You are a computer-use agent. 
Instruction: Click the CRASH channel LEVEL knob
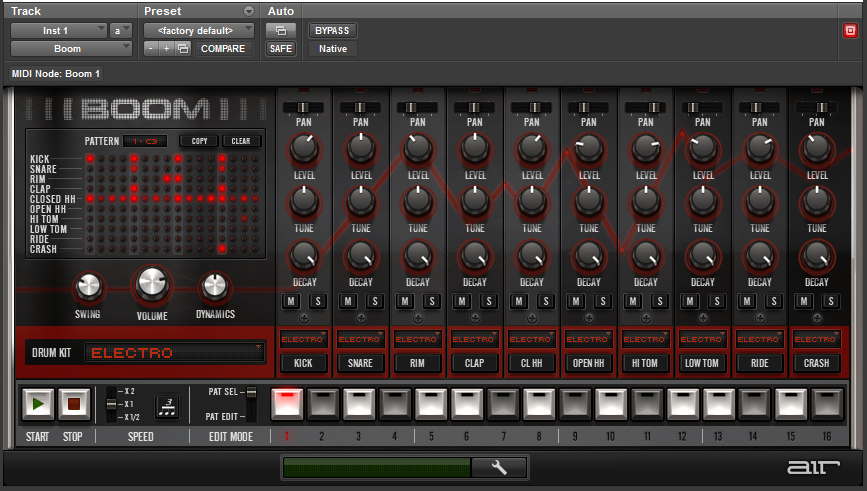pyautogui.click(x=817, y=149)
